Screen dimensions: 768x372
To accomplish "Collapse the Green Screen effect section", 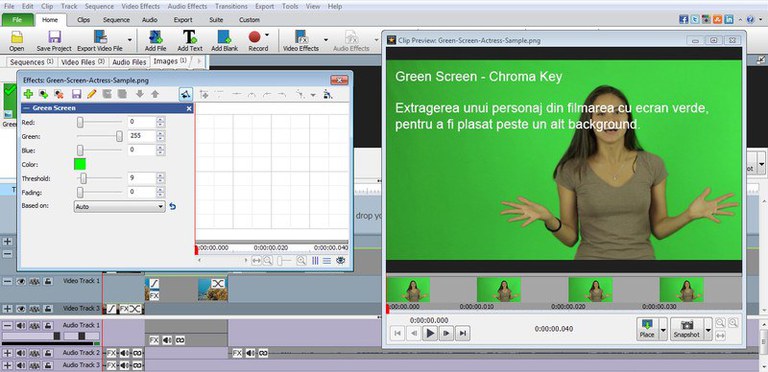I will coord(26,108).
